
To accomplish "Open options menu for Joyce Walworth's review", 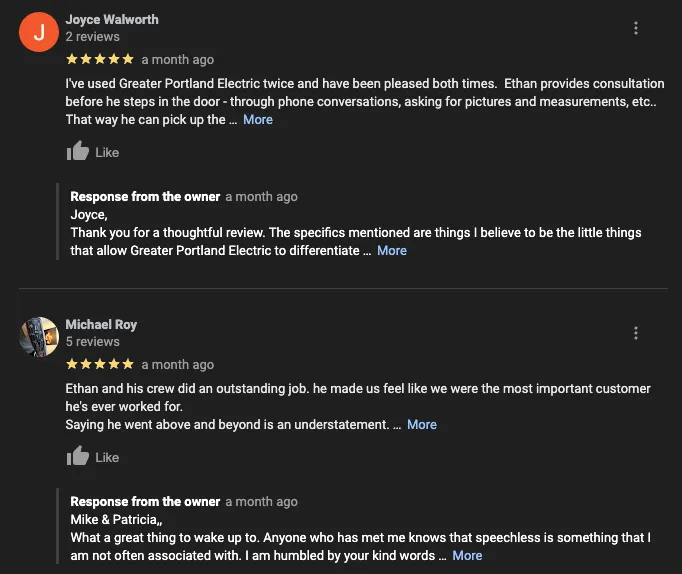I will (636, 28).
